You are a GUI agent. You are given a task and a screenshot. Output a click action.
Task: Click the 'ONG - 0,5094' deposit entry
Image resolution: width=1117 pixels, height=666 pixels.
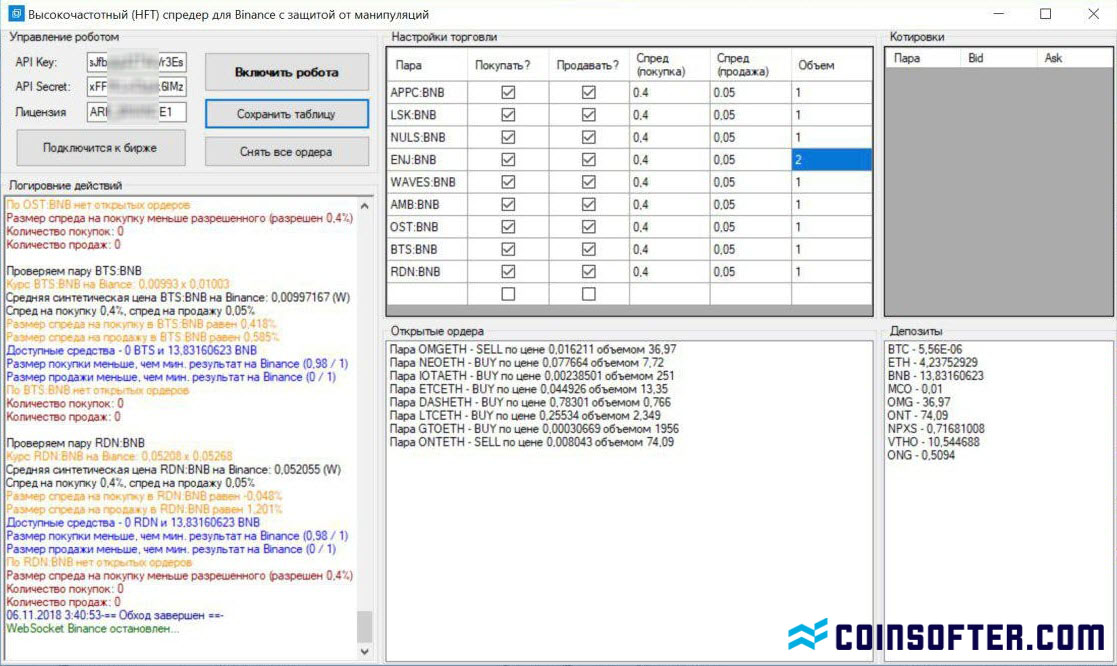921,455
